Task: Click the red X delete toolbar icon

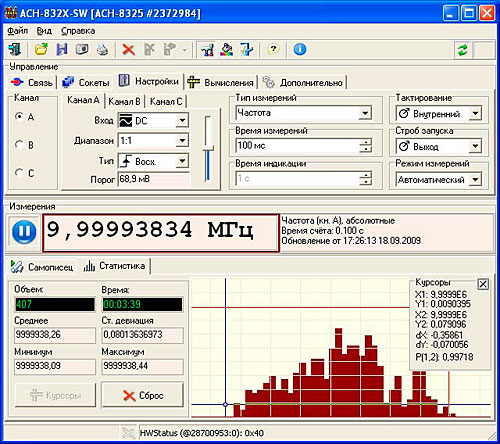Action: (128, 50)
